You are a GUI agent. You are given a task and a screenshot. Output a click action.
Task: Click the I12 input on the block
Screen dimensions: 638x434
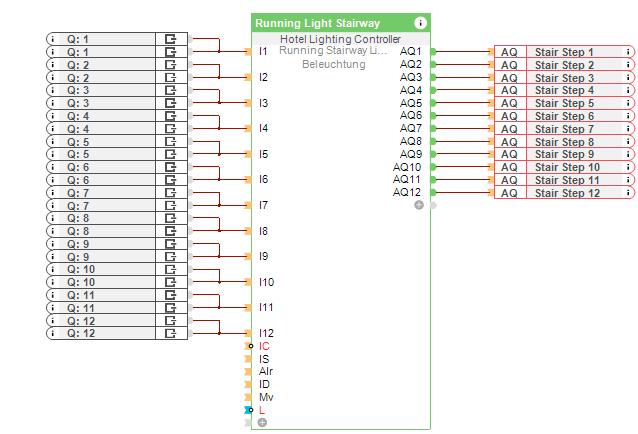tap(264, 333)
